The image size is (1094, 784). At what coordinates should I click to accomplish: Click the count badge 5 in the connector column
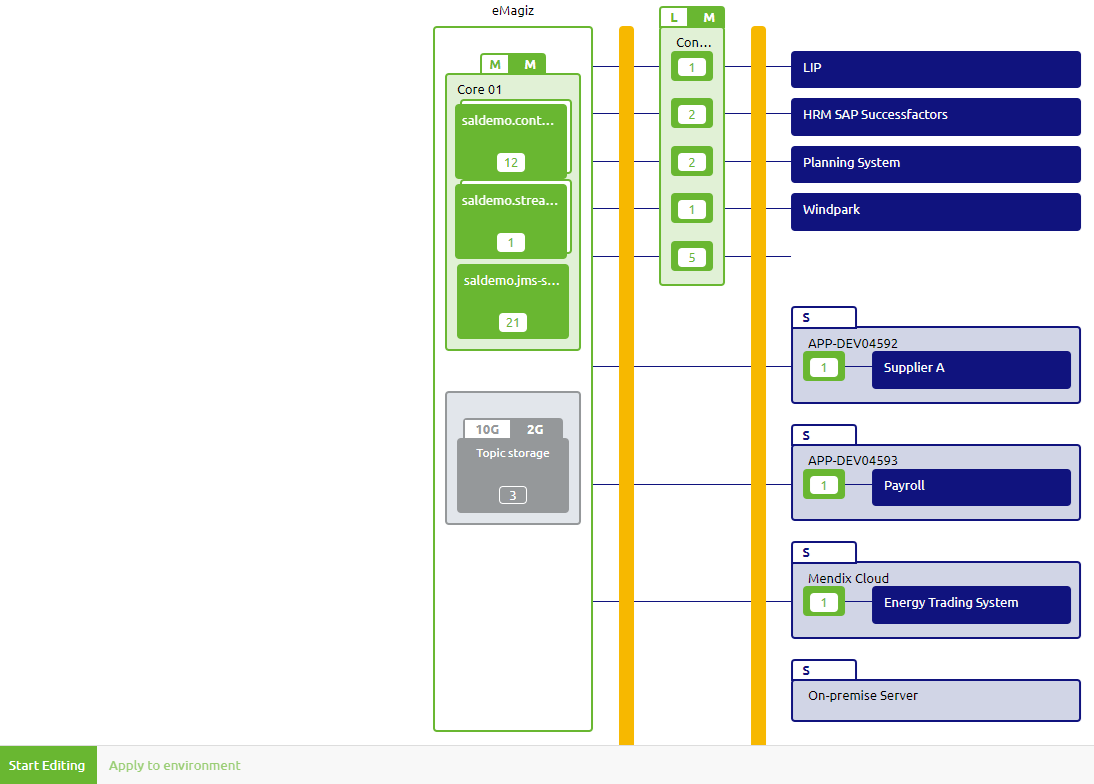tap(692, 256)
